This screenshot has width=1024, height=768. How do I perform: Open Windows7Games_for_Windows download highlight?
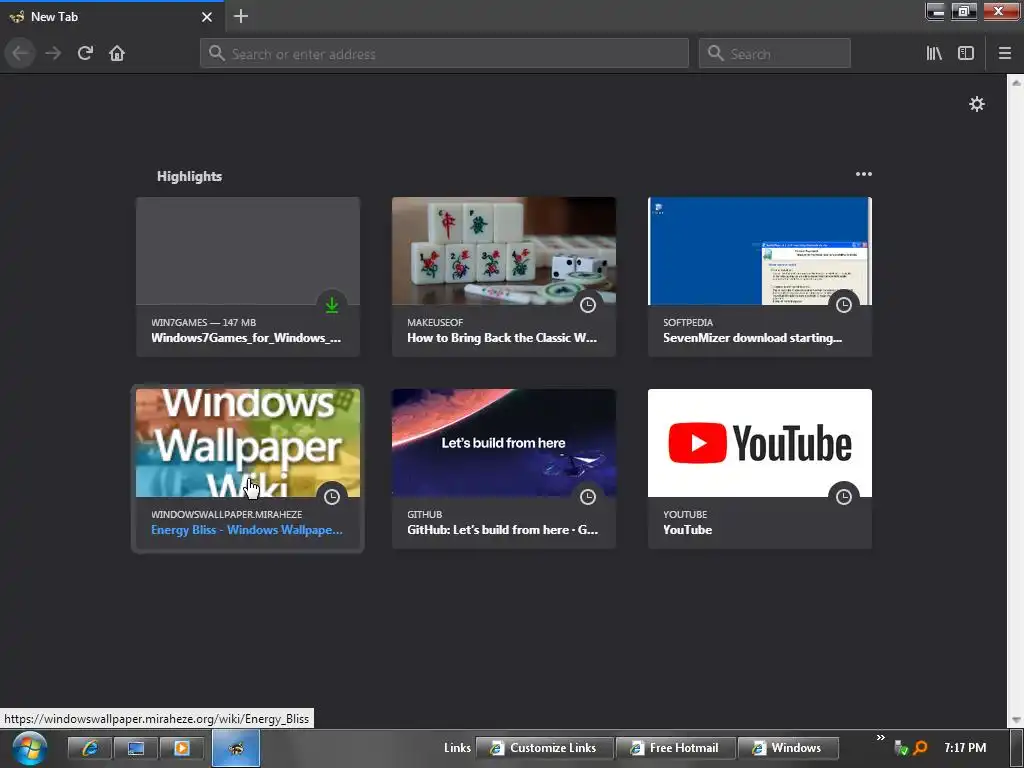246,338
